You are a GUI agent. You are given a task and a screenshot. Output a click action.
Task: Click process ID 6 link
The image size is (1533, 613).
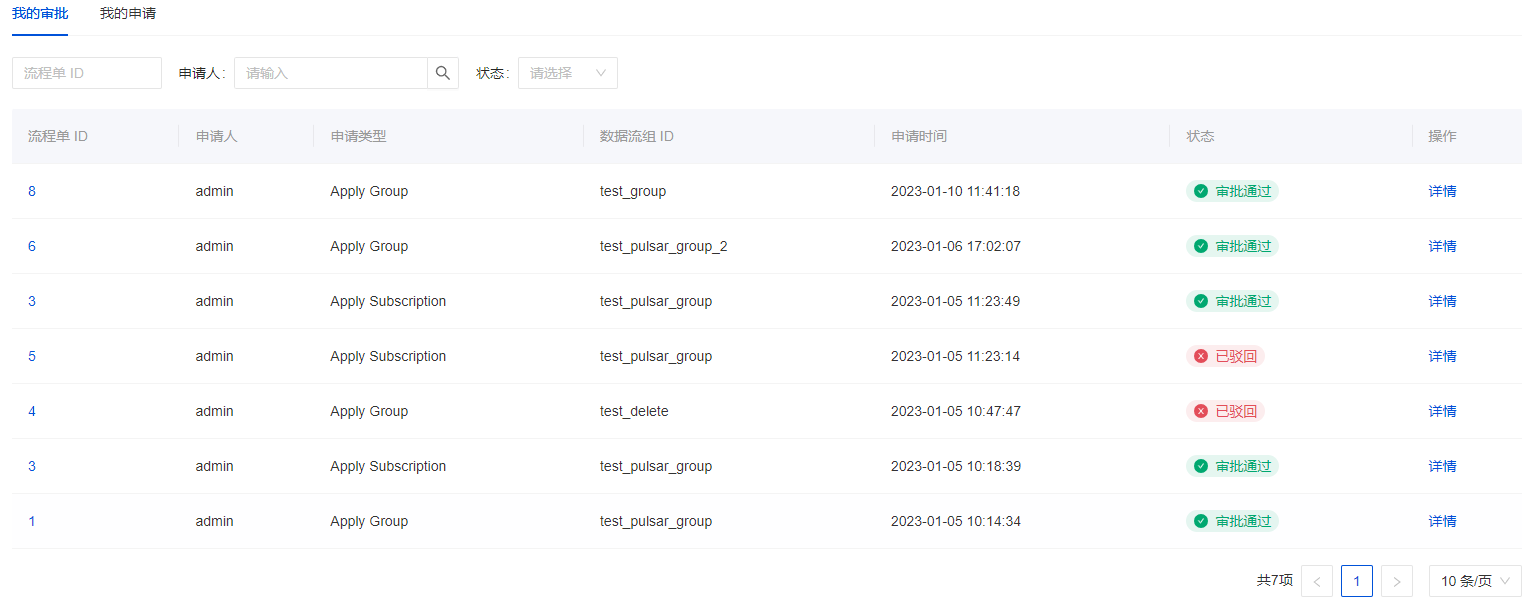pyautogui.click(x=32, y=246)
